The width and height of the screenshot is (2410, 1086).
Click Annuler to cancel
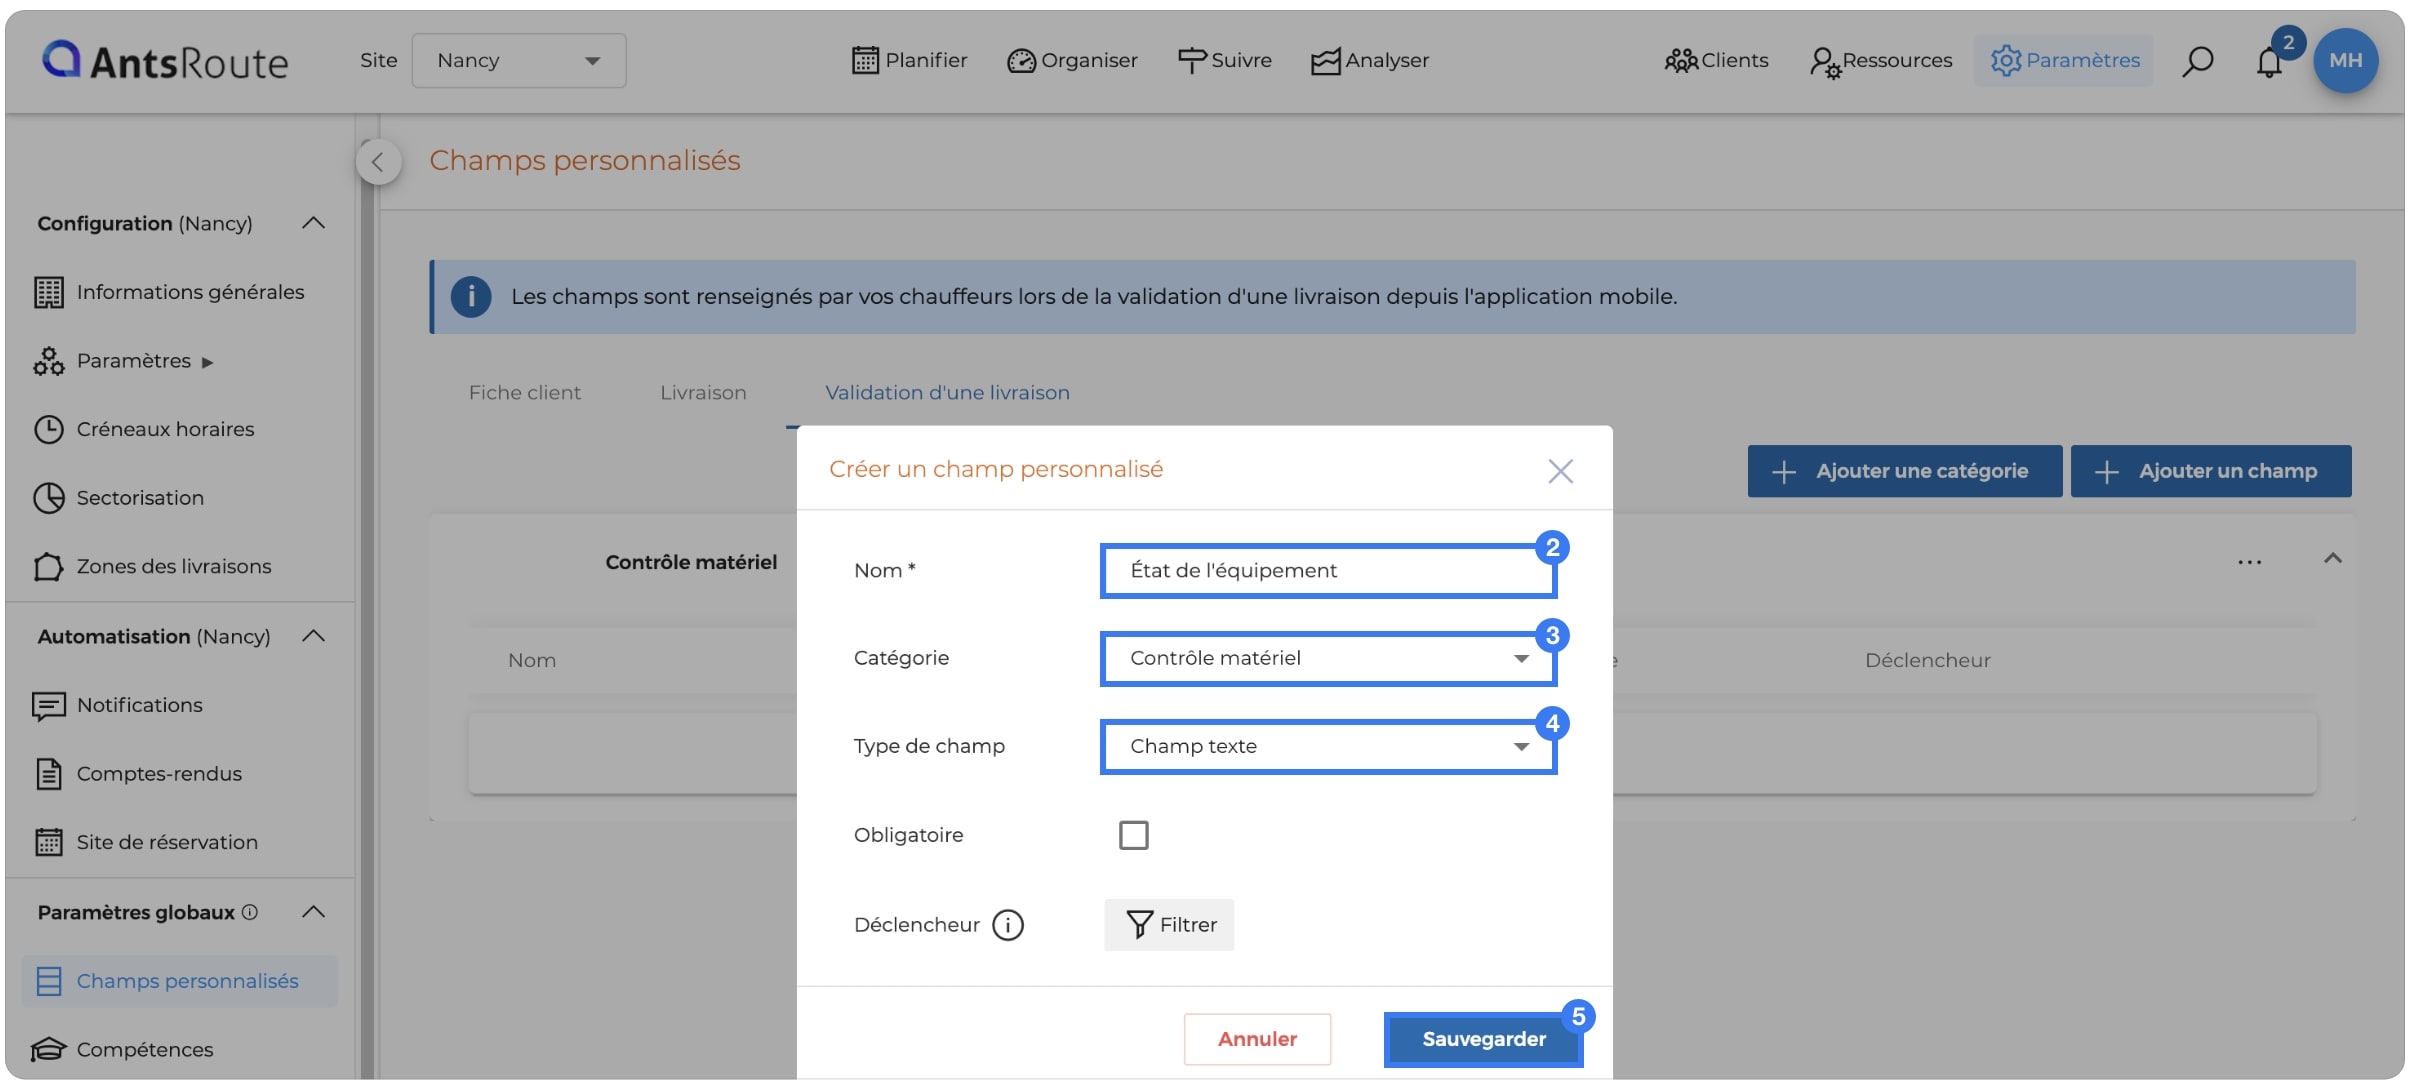(x=1257, y=1039)
